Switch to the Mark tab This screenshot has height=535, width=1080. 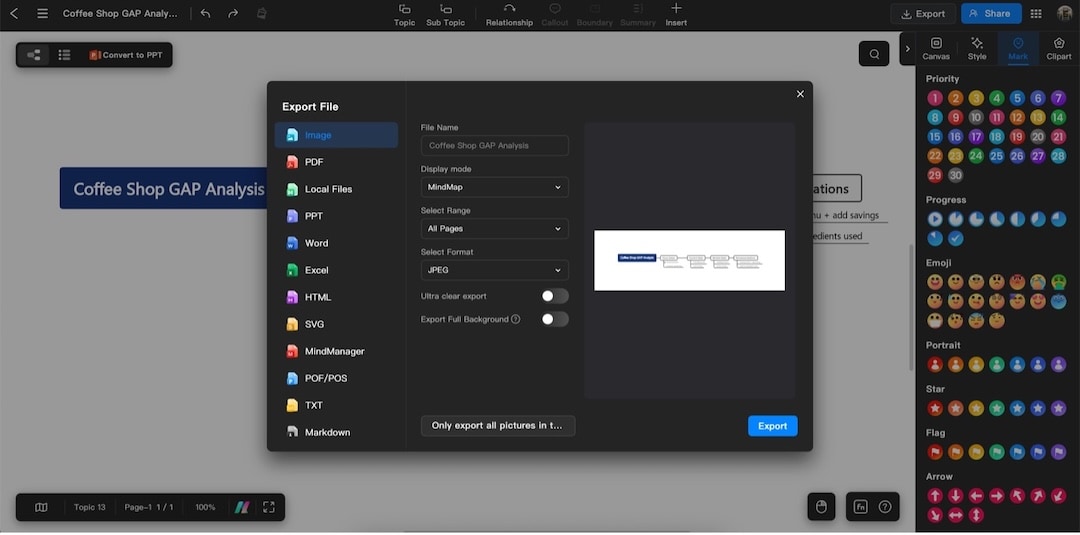click(x=1018, y=49)
